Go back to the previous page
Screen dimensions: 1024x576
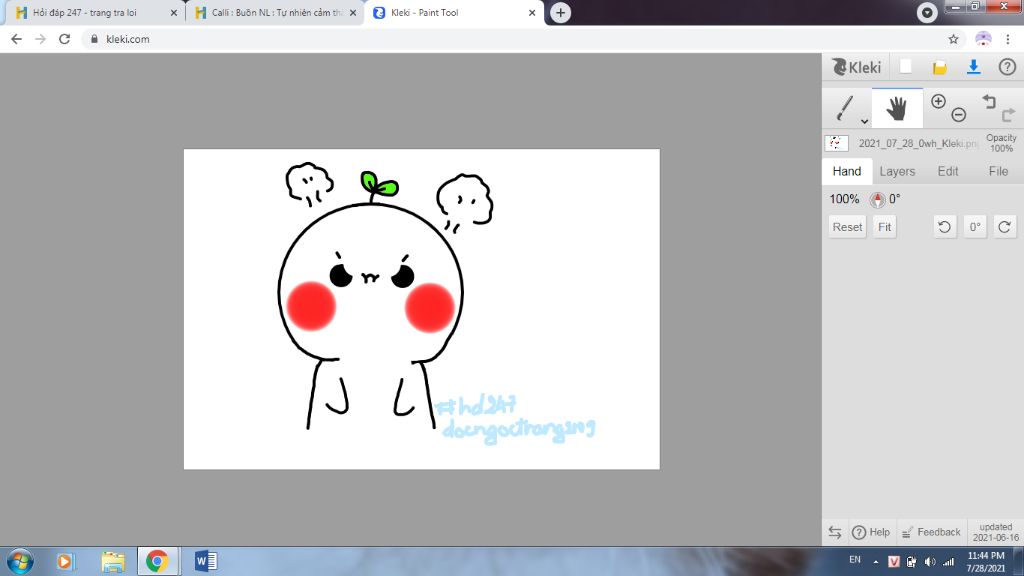click(x=16, y=39)
